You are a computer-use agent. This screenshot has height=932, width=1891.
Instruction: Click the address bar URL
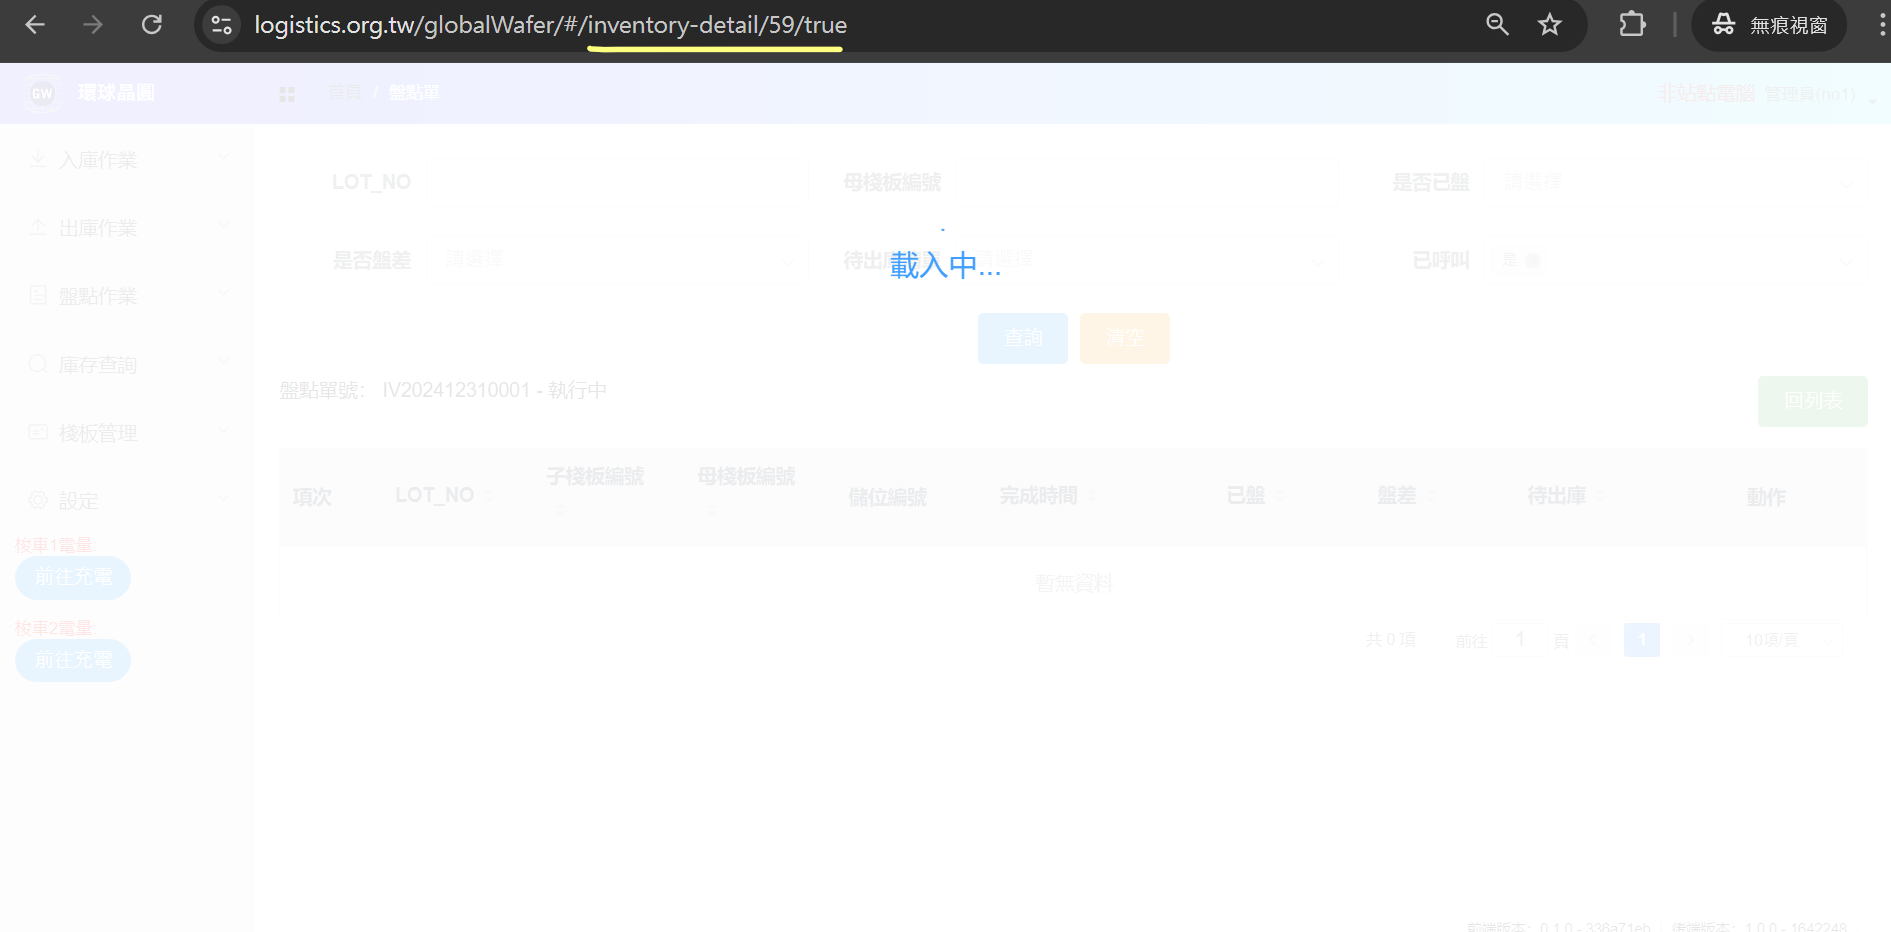click(x=550, y=25)
